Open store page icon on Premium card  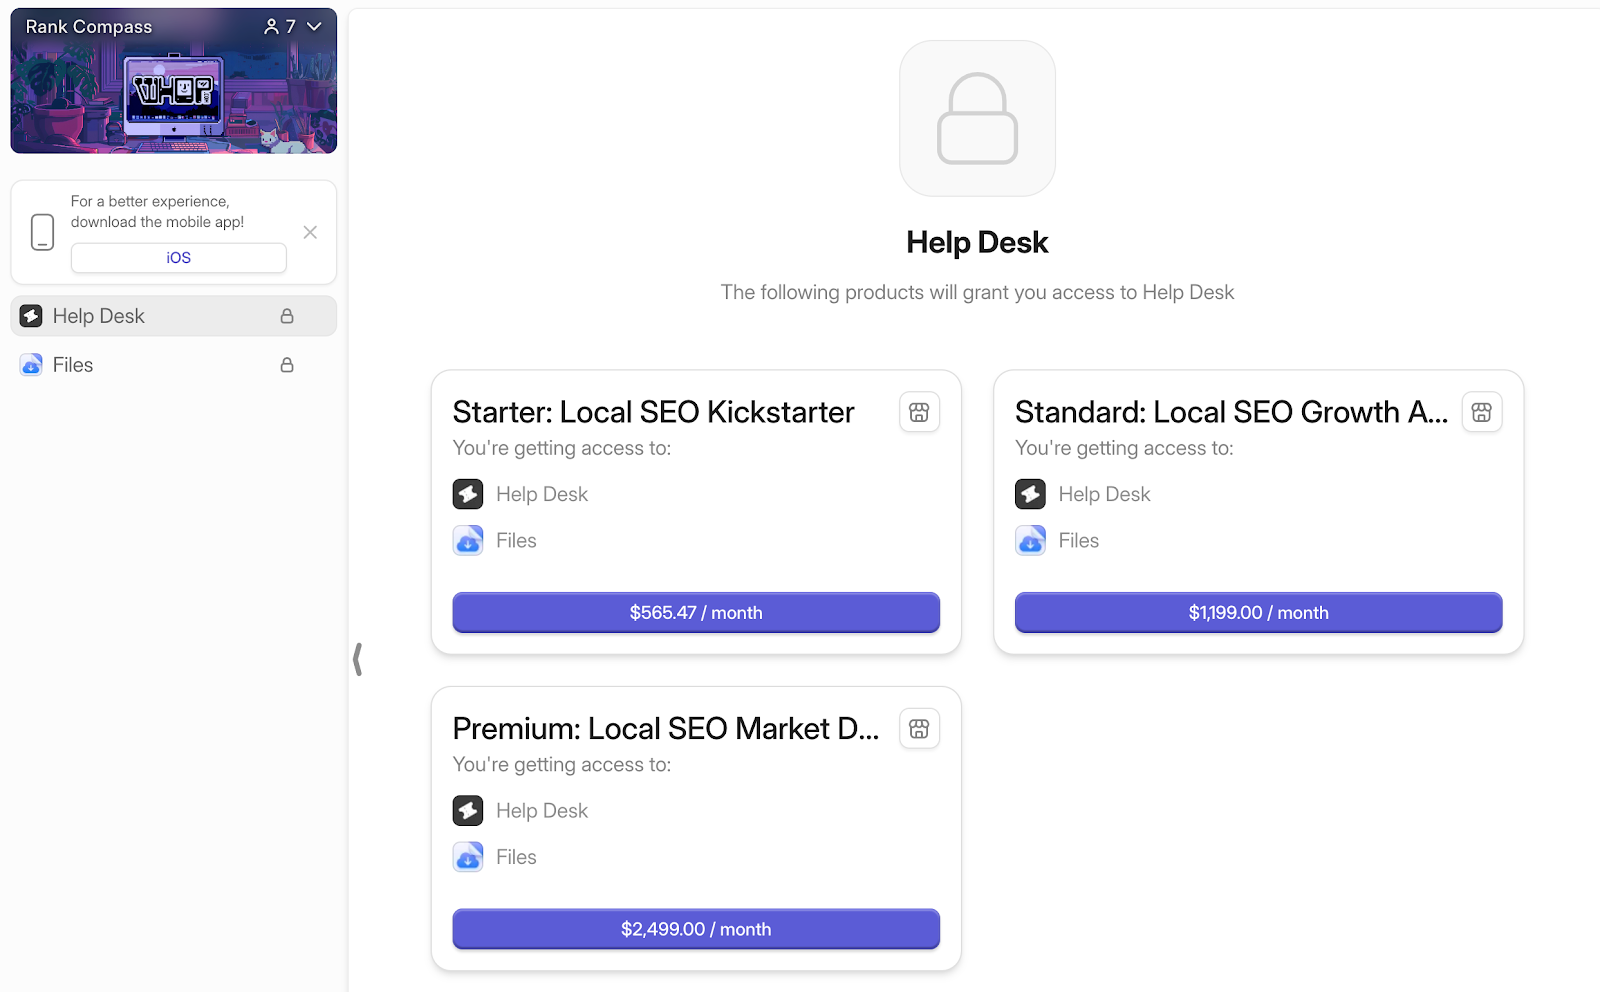tap(919, 729)
